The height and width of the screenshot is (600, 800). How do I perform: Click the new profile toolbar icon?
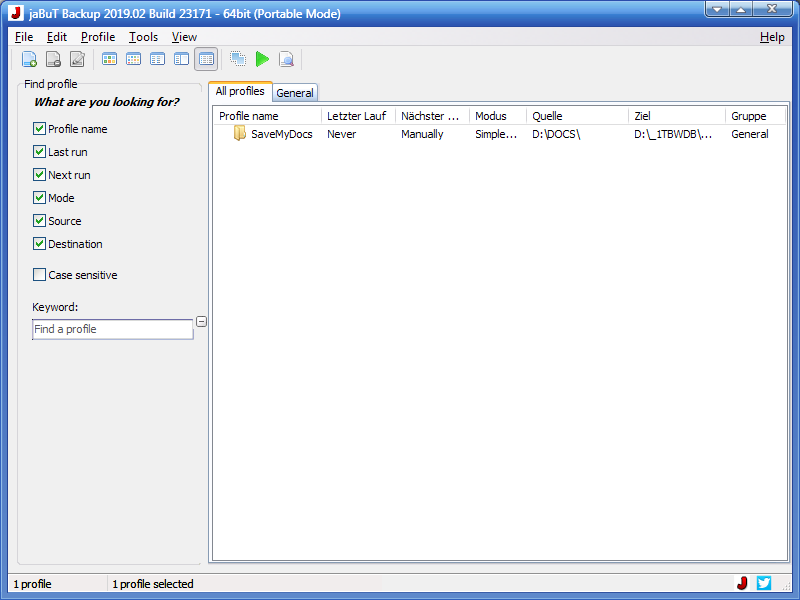pos(29,59)
